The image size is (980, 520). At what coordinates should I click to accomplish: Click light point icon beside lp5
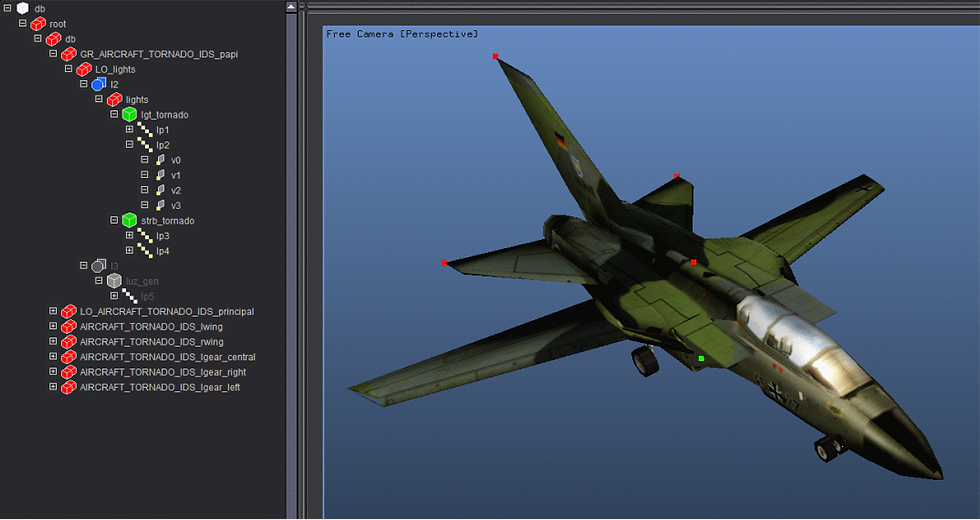129,296
